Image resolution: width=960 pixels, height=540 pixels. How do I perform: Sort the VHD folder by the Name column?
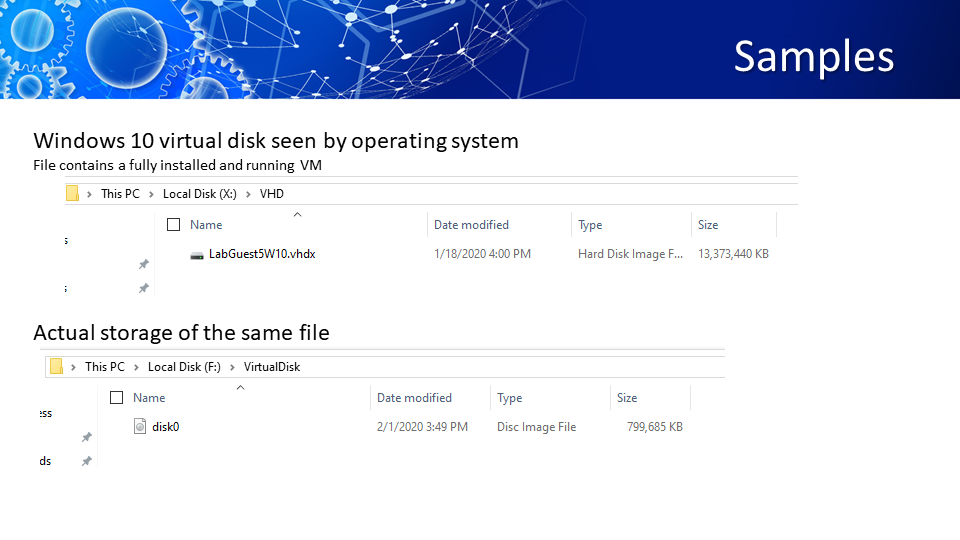click(x=206, y=225)
